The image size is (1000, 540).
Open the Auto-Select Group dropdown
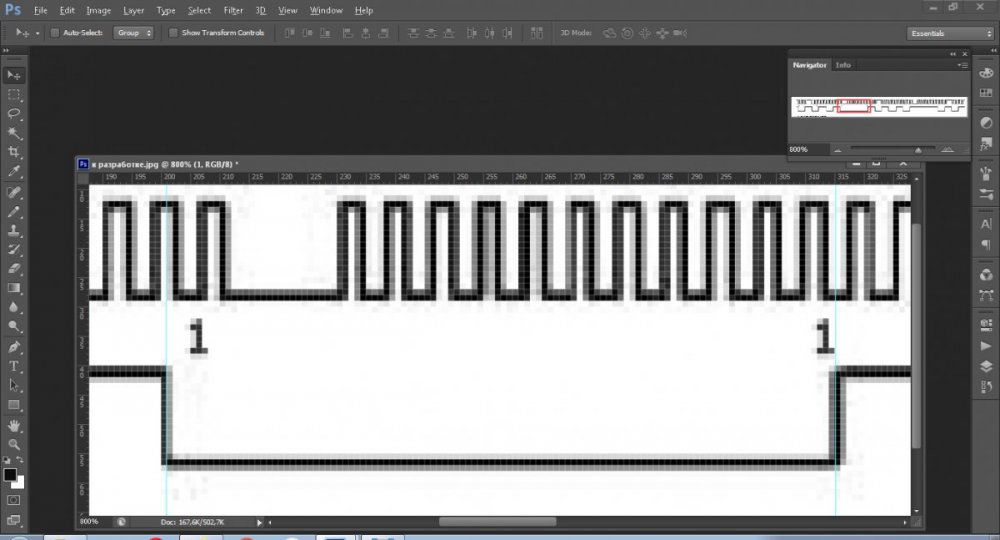(x=134, y=33)
